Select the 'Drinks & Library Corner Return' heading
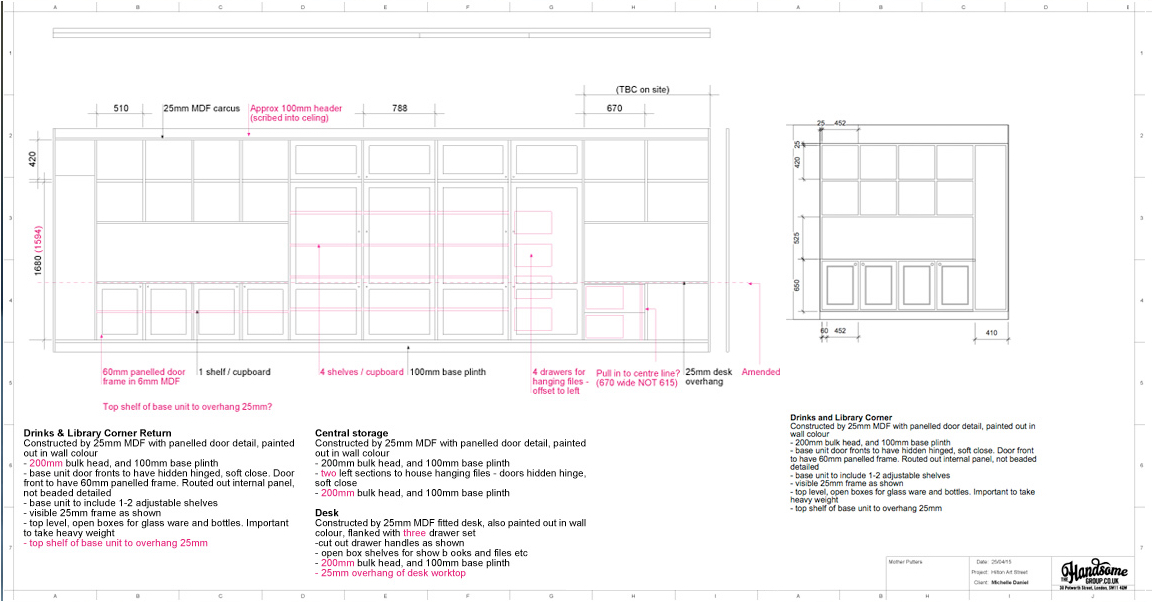This screenshot has height=602, width=1152. pyautogui.click(x=97, y=433)
